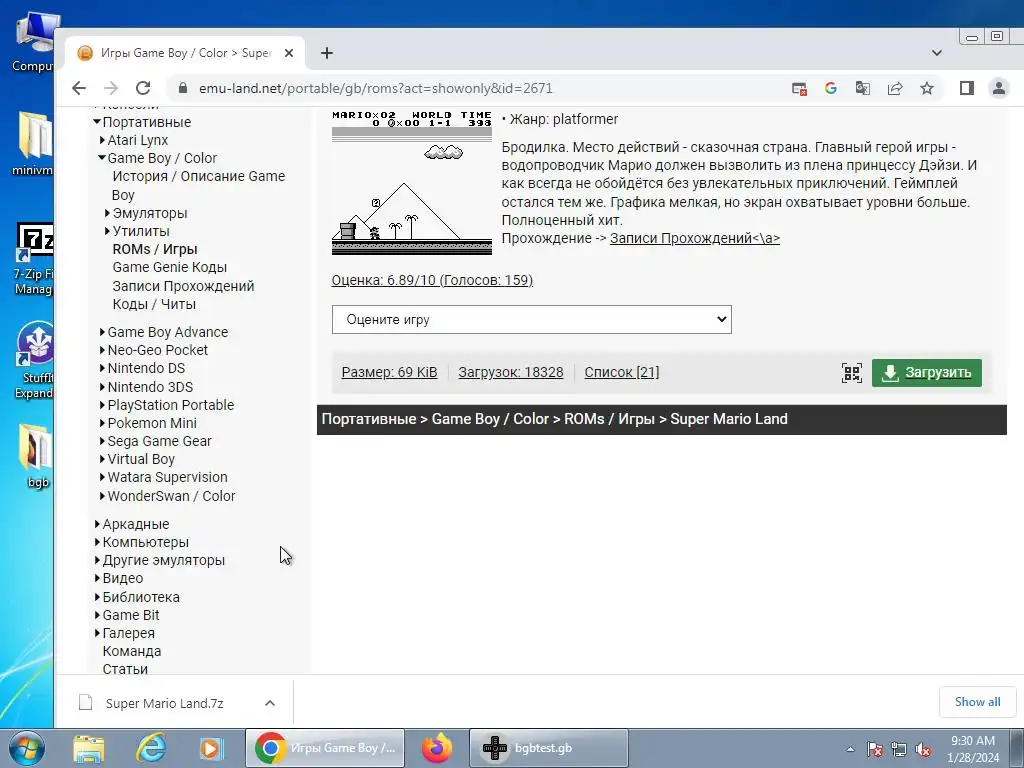
Task: Click Show all downloads button
Action: (977, 702)
